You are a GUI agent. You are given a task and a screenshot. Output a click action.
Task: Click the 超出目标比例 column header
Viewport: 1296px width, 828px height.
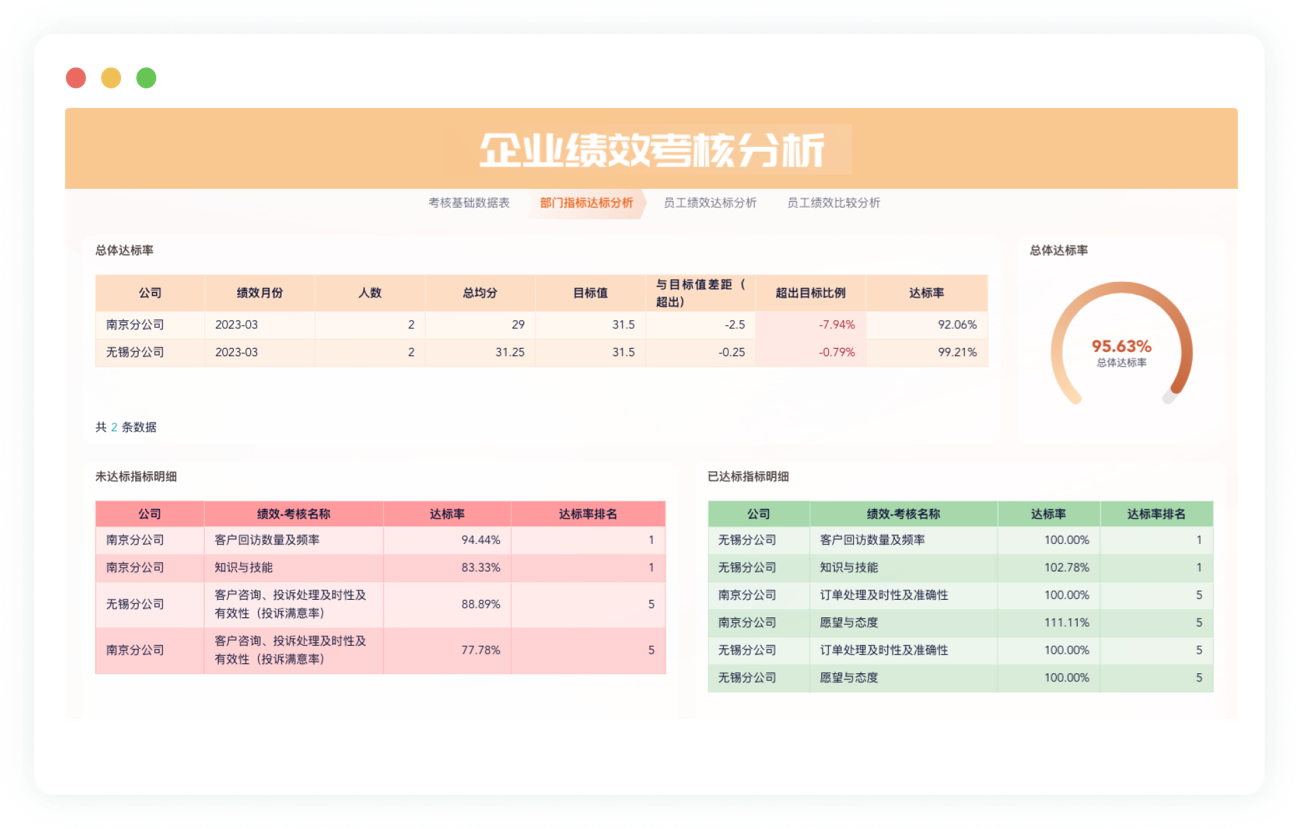[x=812, y=292]
